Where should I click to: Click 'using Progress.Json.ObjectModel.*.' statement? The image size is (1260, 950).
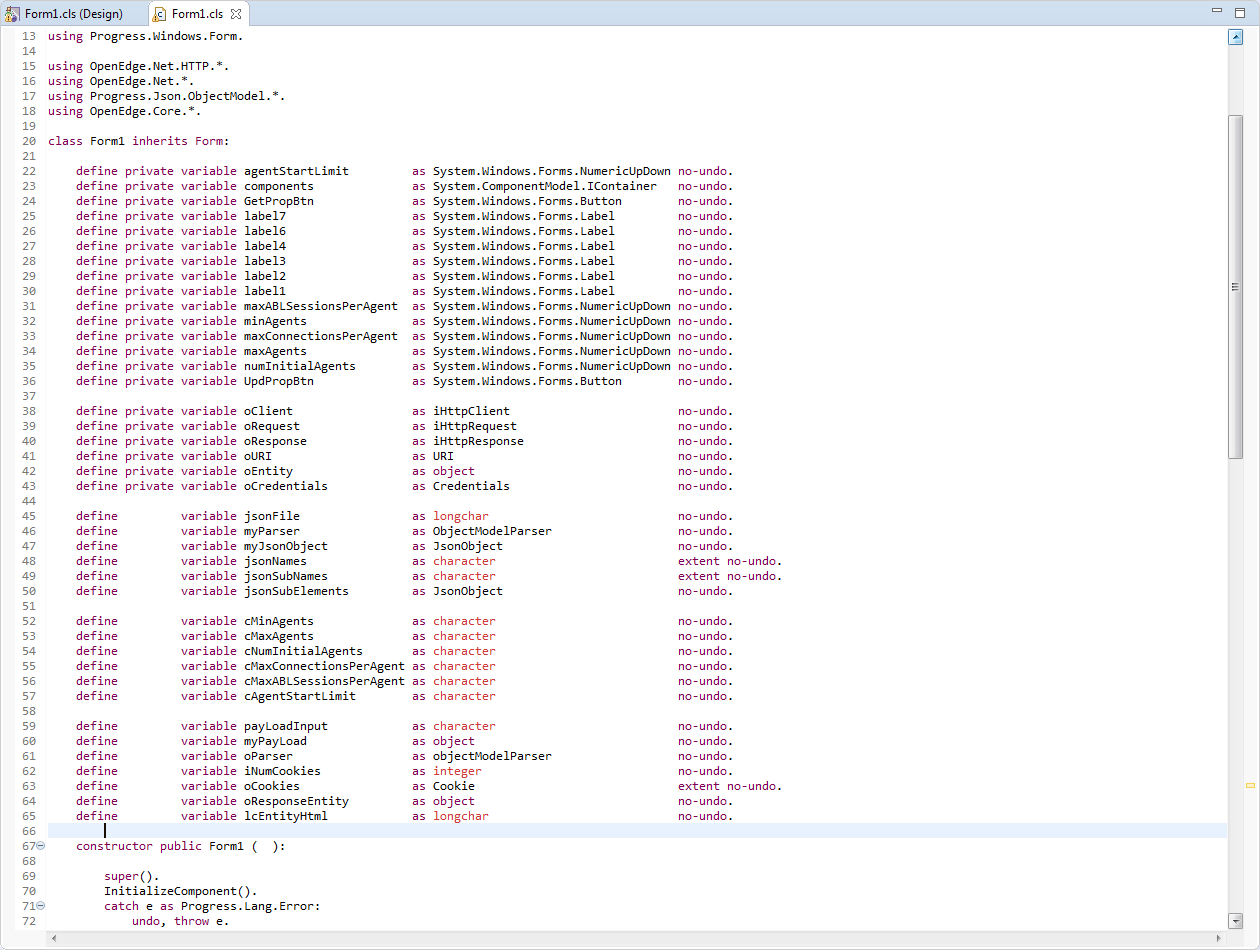[x=167, y=96]
